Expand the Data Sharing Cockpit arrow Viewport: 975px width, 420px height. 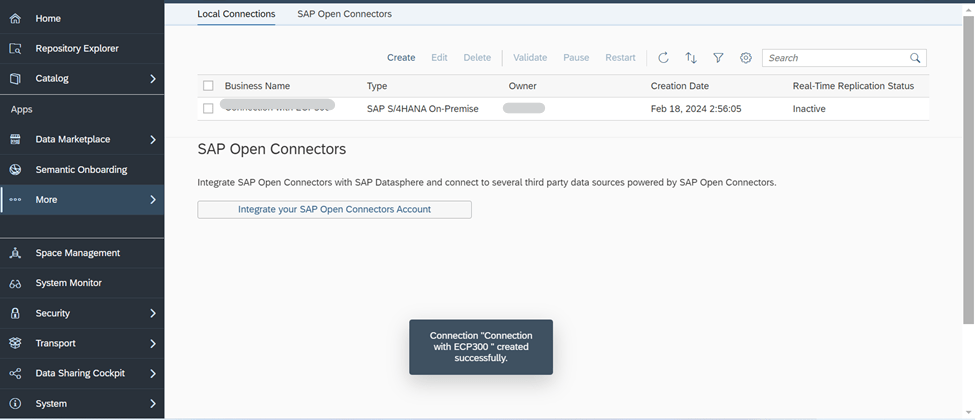click(153, 373)
